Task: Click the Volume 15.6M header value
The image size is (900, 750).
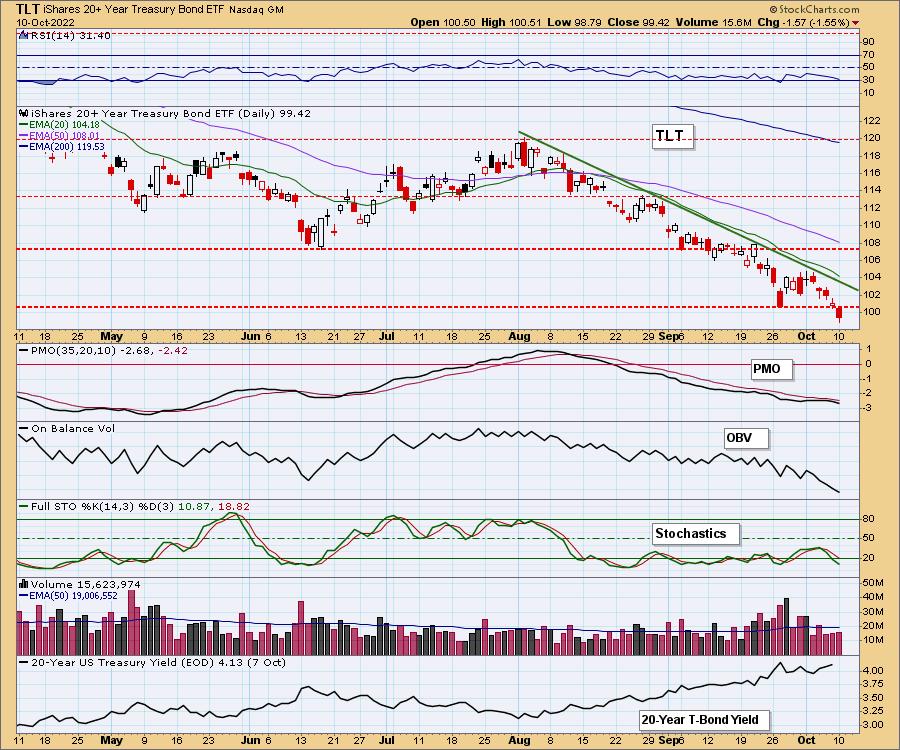Action: click(x=713, y=22)
